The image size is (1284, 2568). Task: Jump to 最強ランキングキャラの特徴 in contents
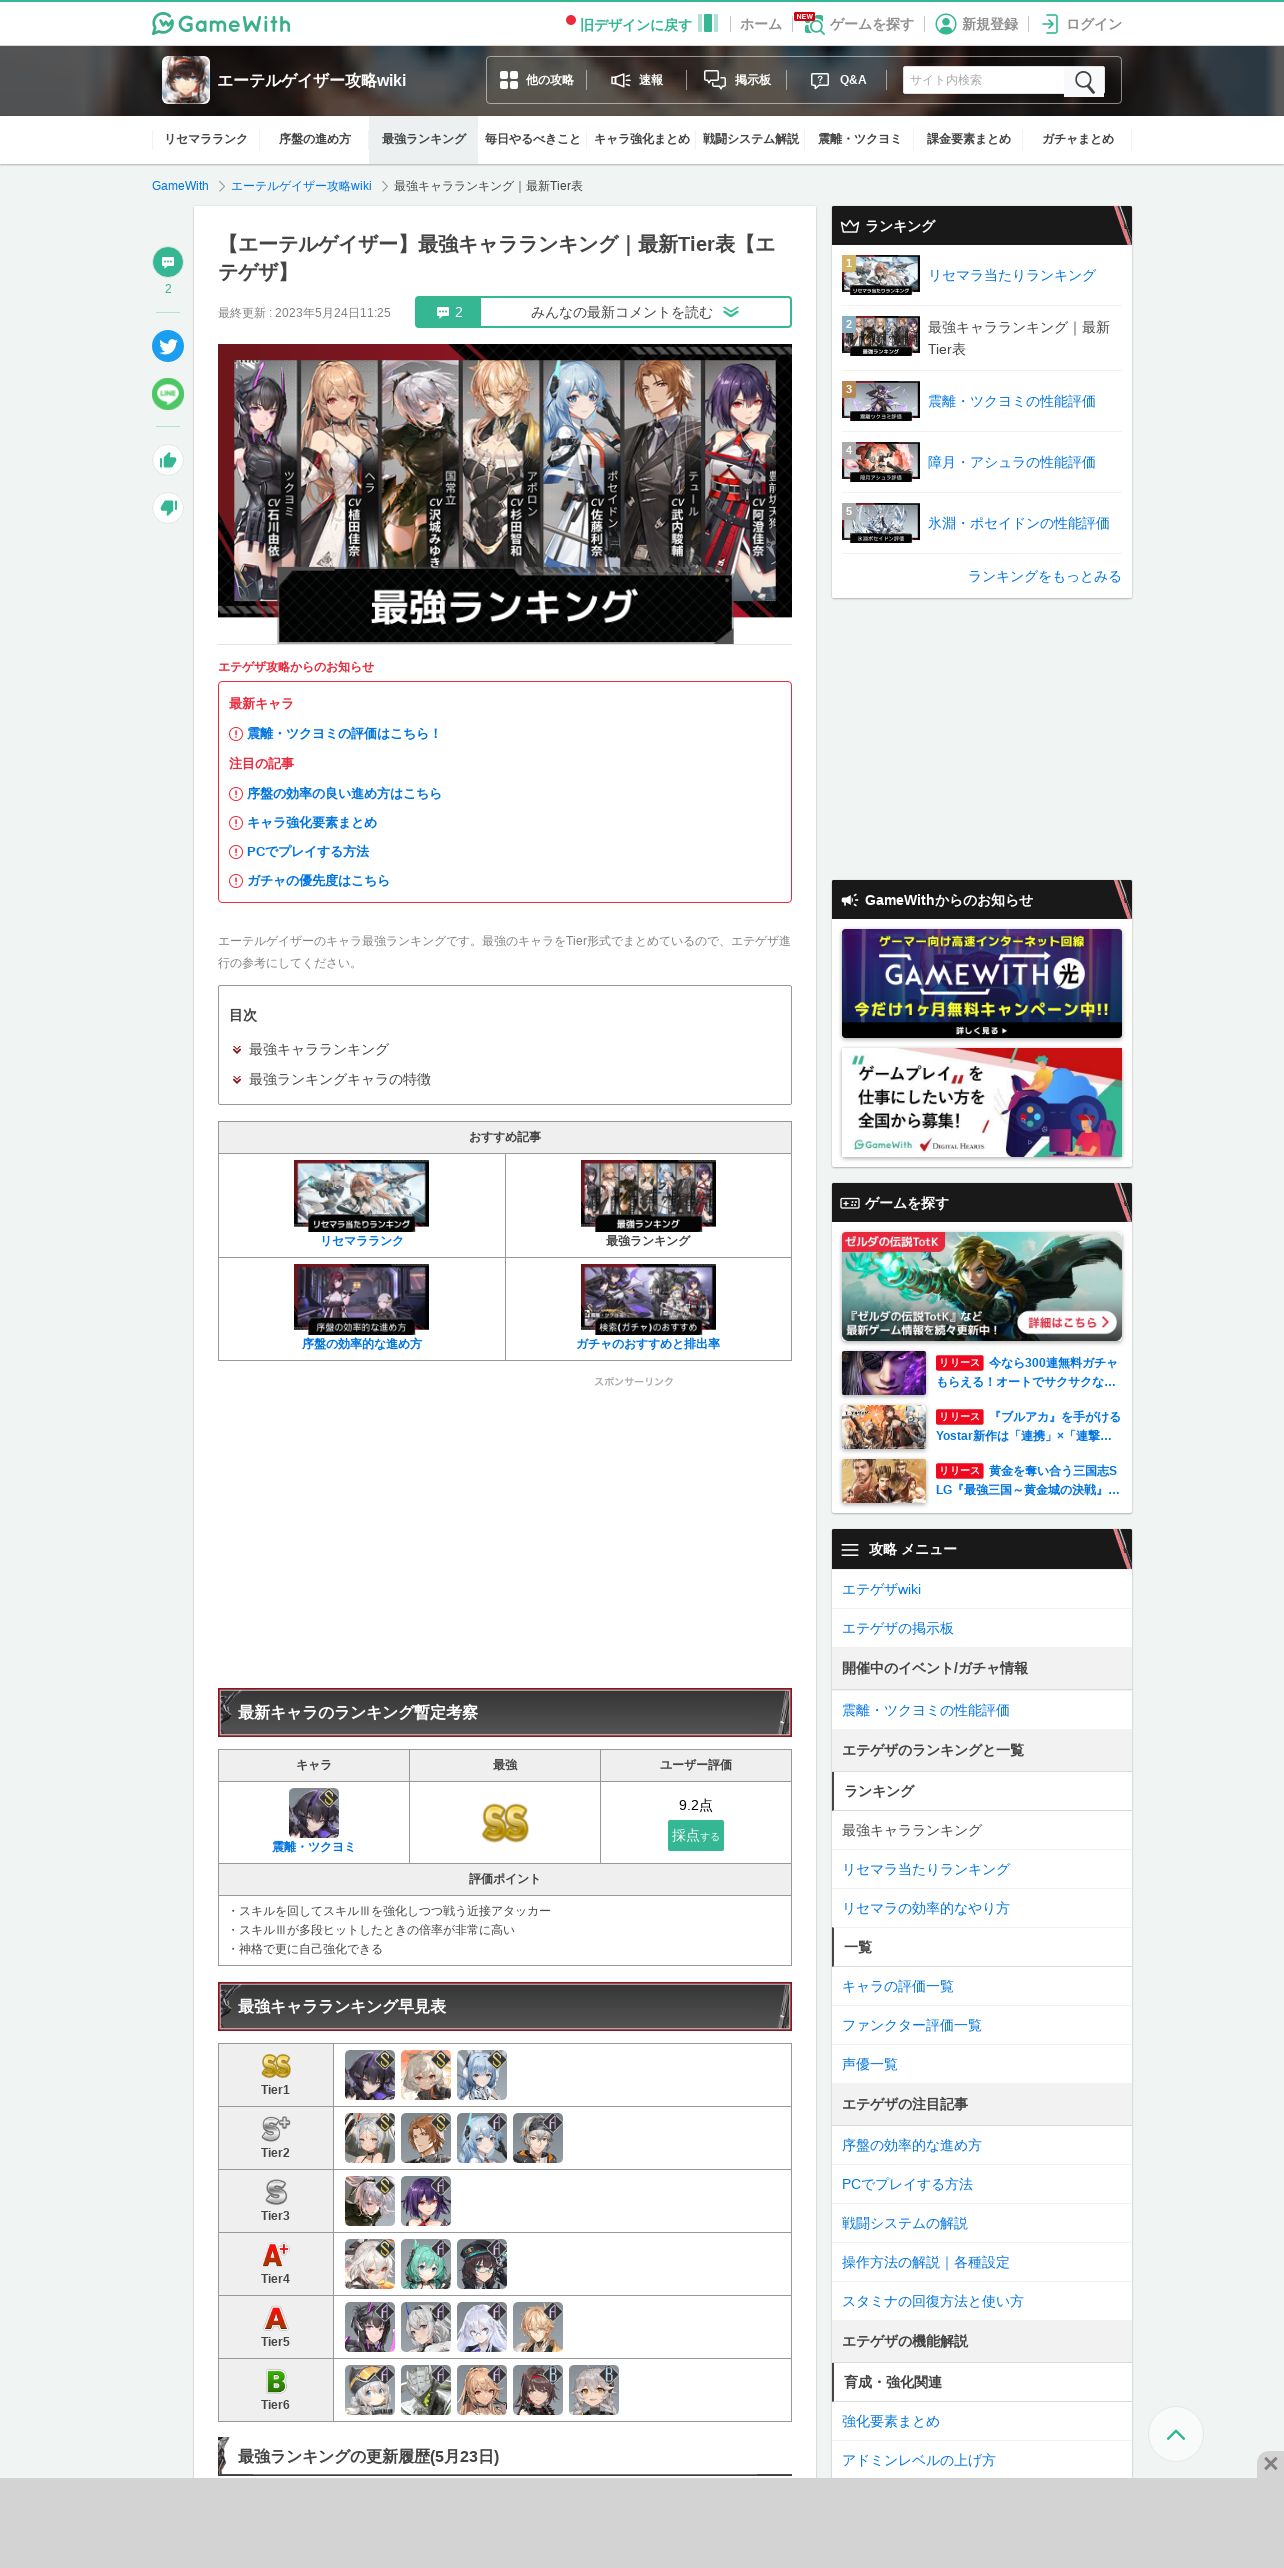339,1079
